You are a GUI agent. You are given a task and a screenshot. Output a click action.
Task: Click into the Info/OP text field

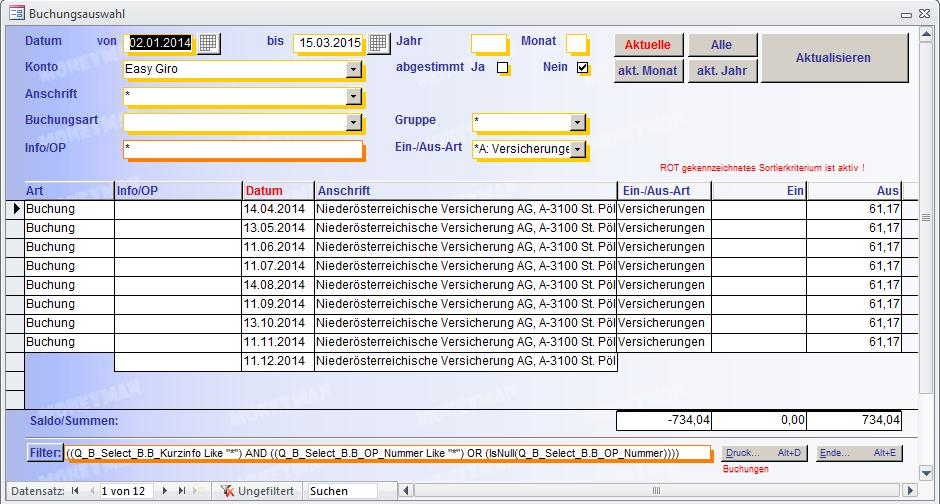tap(242, 149)
